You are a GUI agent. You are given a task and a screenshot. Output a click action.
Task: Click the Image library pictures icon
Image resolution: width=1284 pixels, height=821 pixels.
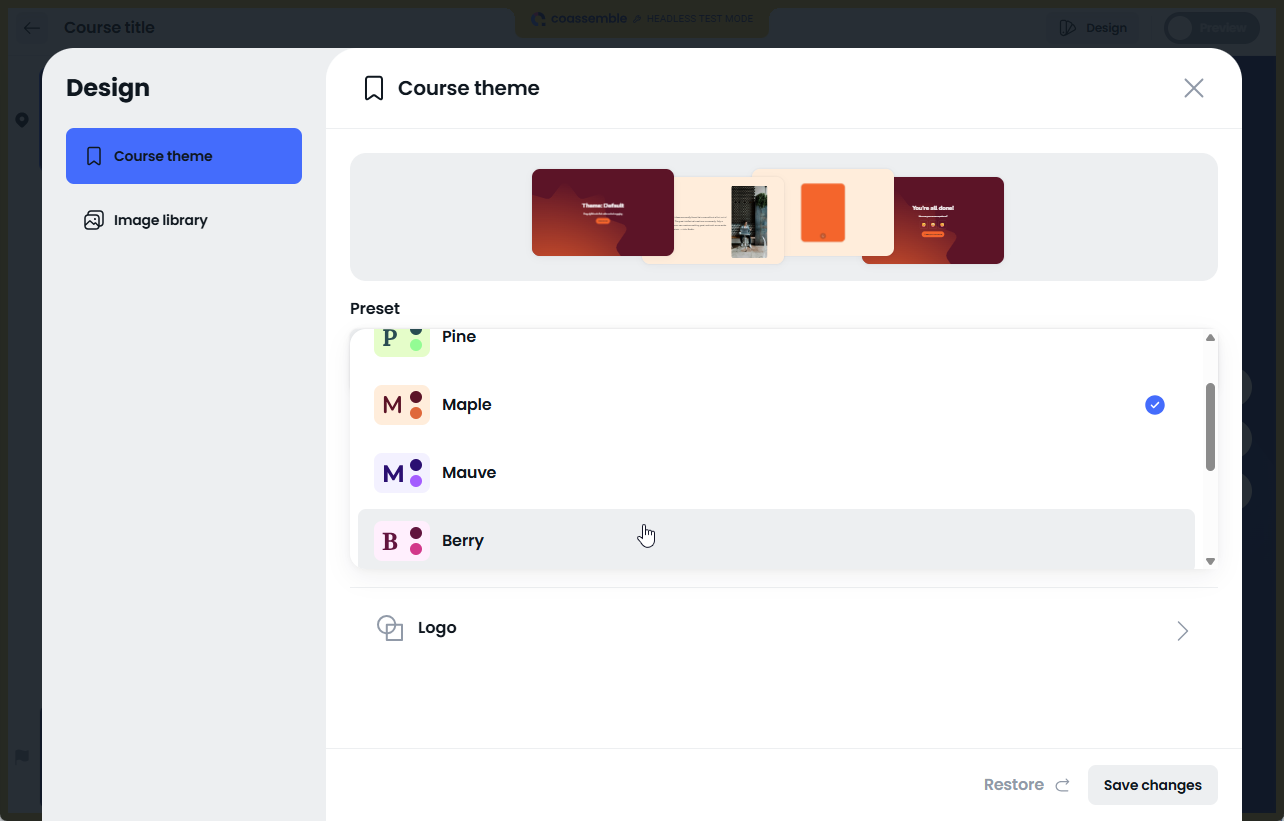94,220
